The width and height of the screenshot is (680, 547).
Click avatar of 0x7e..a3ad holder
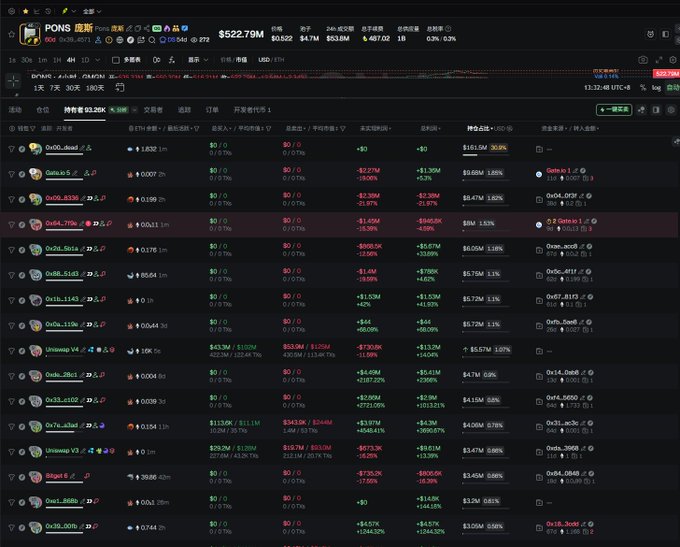coord(35,426)
